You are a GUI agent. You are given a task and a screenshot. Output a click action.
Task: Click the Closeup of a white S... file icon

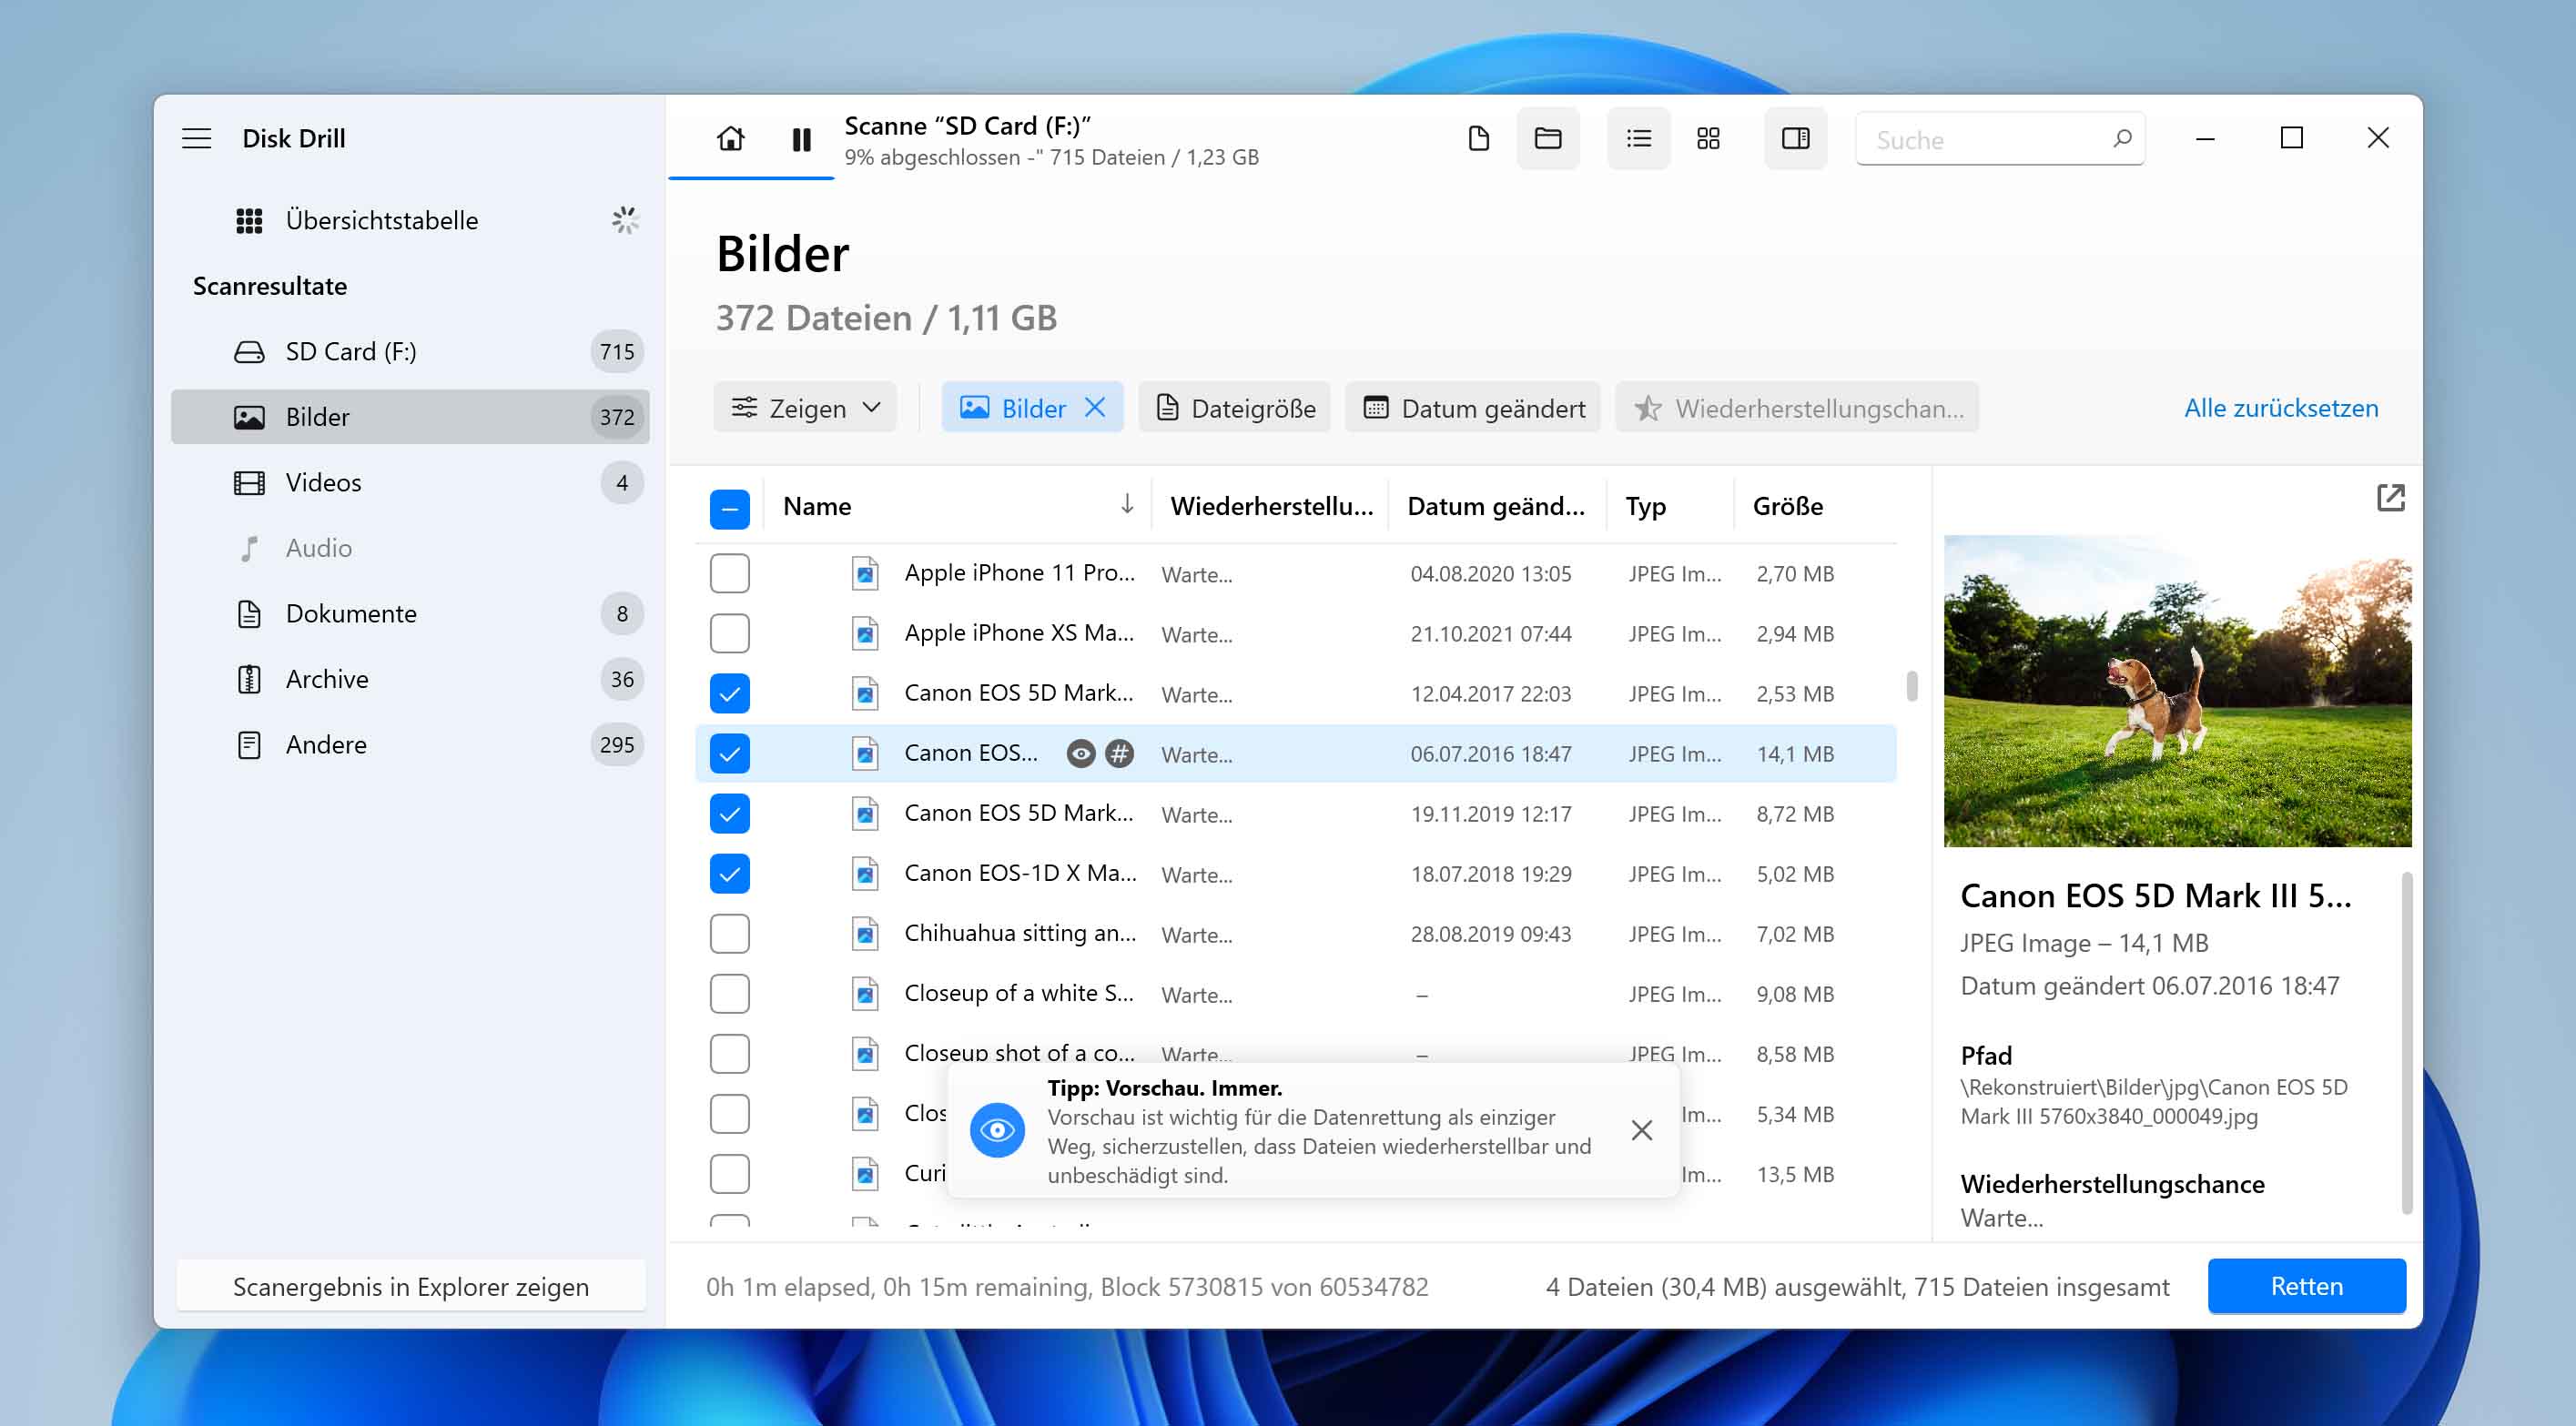(x=864, y=993)
